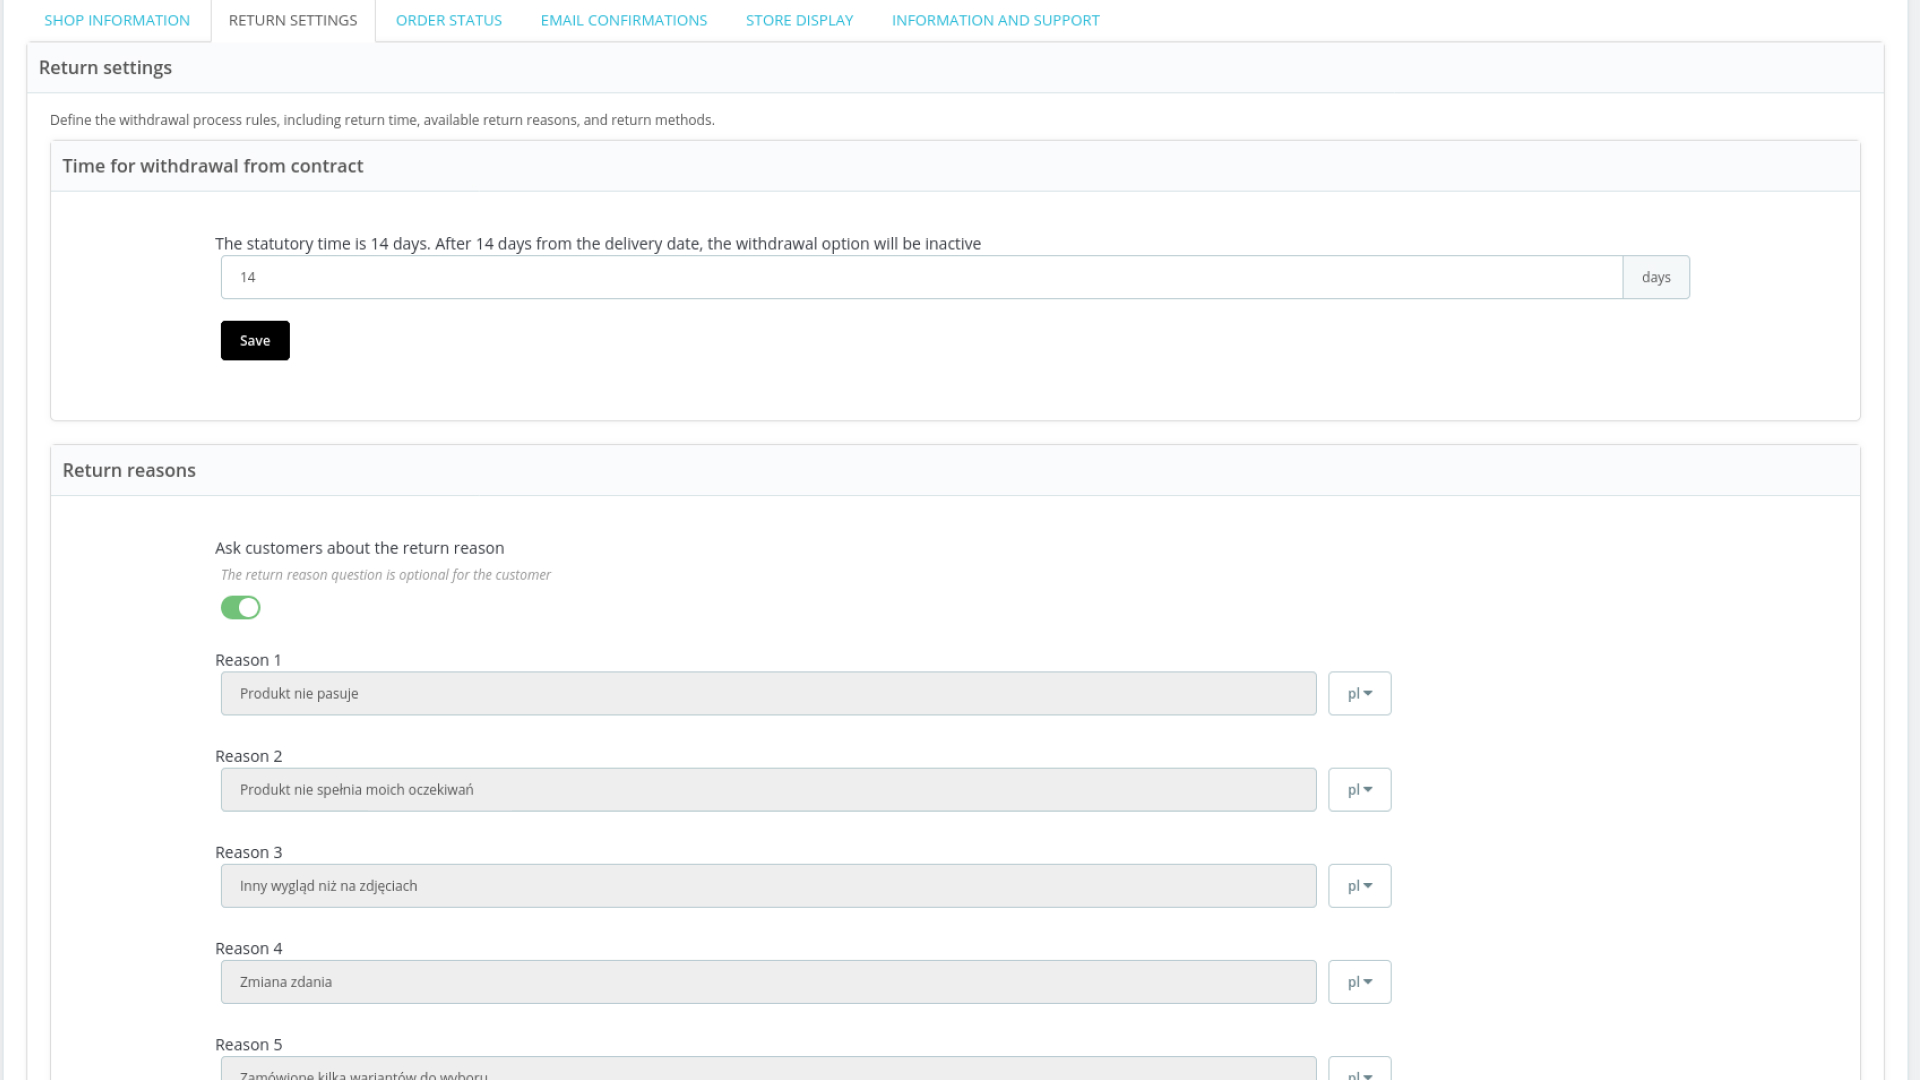The width and height of the screenshot is (1920, 1080).
Task: Click the 'Inny wygląd niż na zdjęciach' field
Action: 767,885
